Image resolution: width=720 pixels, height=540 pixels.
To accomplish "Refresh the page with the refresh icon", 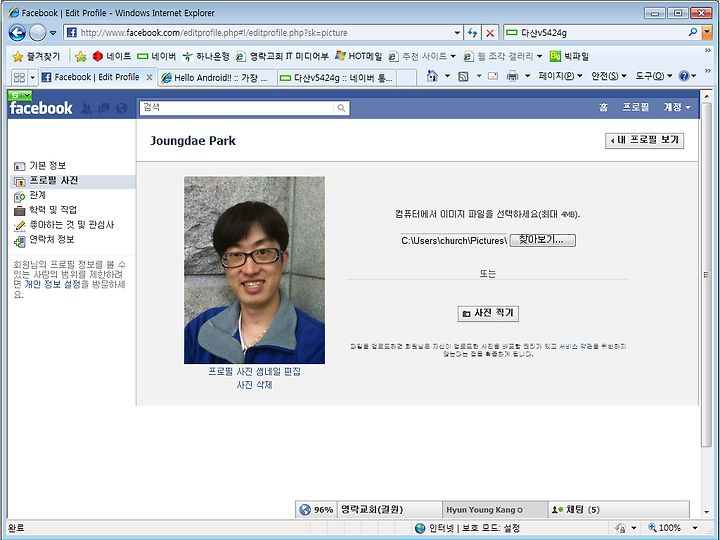I will pos(472,33).
